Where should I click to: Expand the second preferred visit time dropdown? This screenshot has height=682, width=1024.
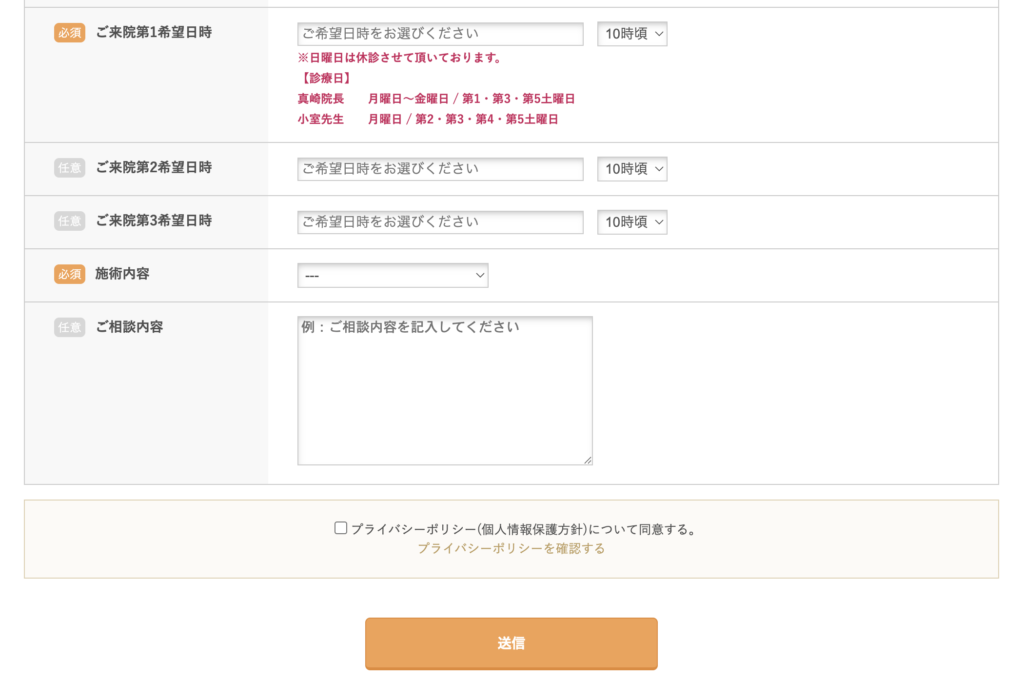[632, 169]
